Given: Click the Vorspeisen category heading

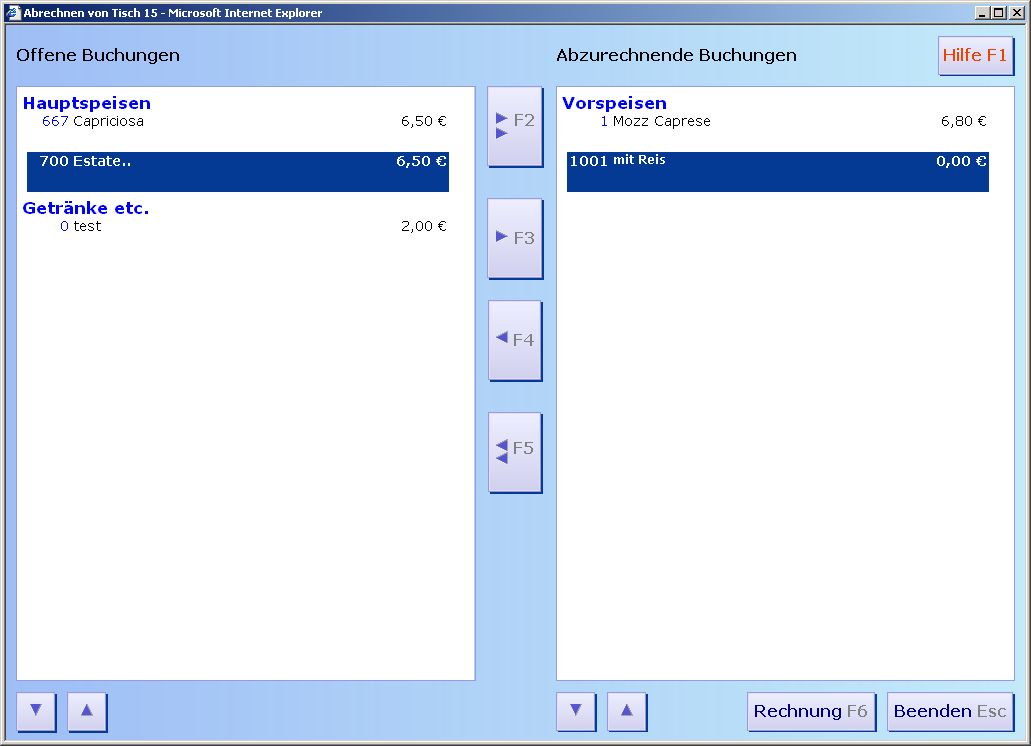Looking at the screenshot, I should click(614, 103).
